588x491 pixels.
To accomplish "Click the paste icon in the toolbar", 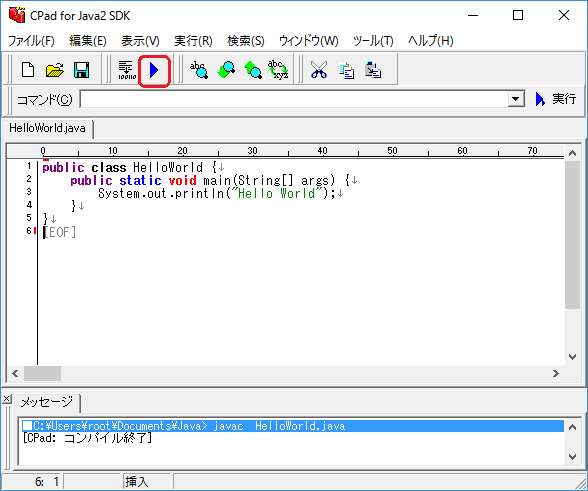I will (373, 70).
